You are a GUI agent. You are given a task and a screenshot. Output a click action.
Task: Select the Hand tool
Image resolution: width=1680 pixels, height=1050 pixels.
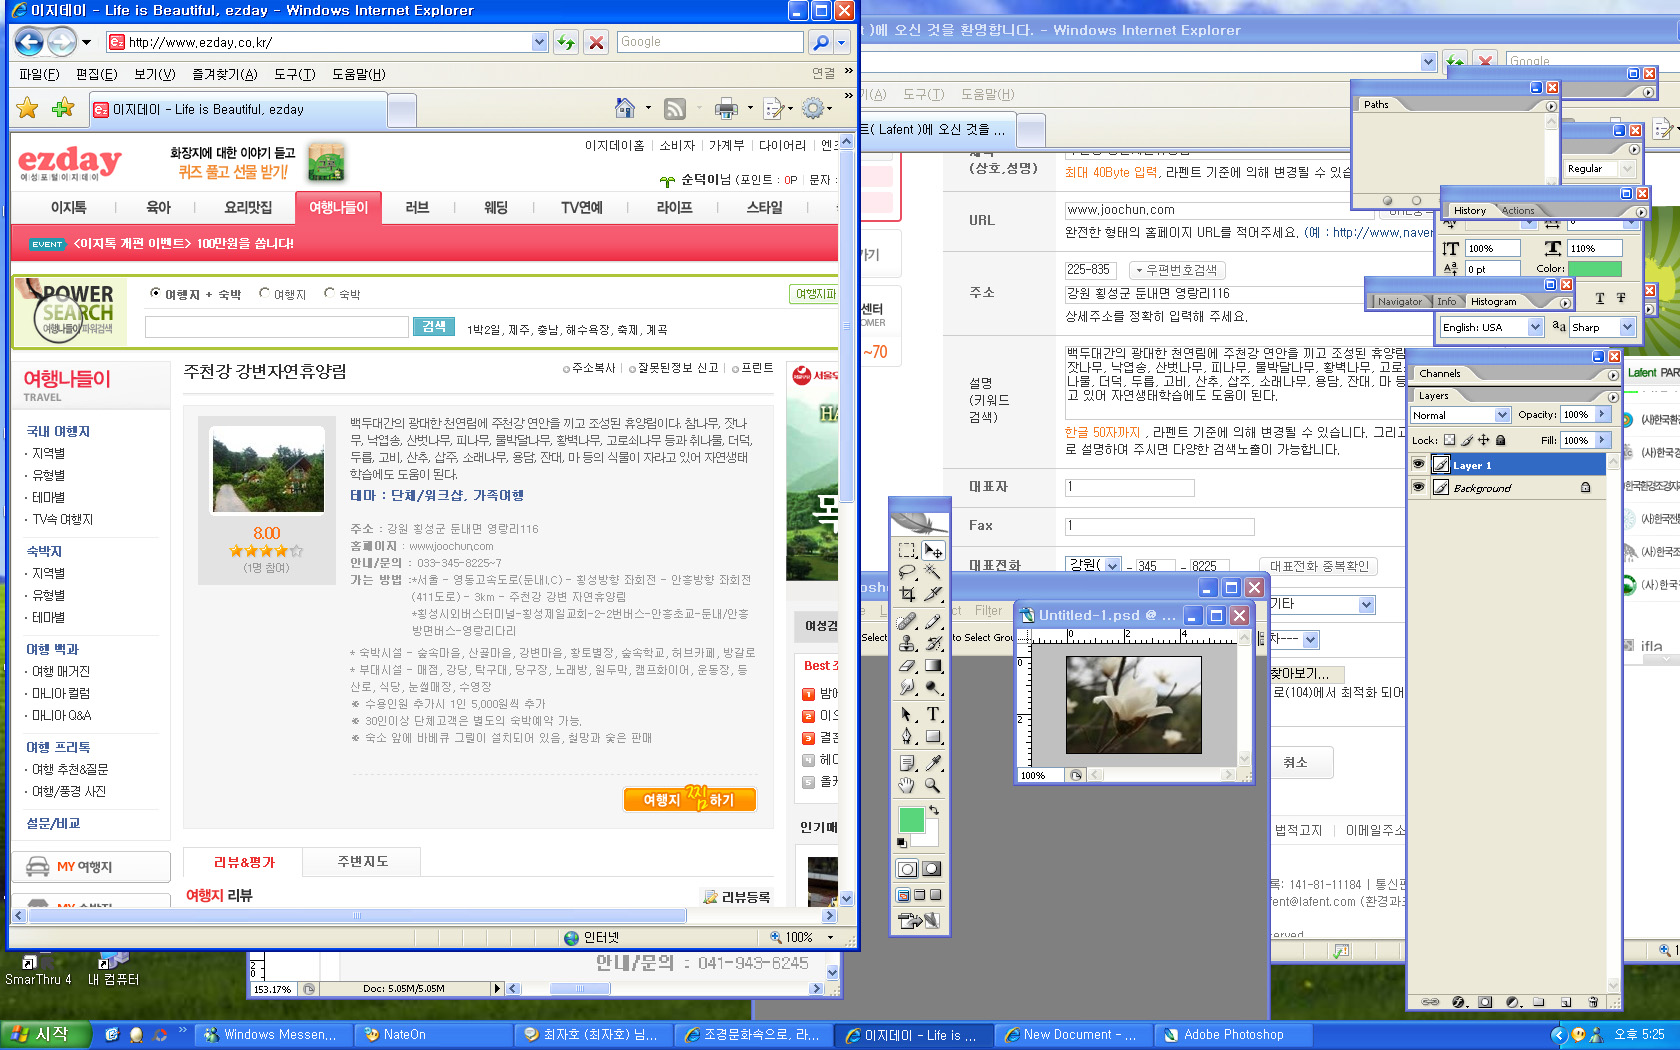(x=907, y=786)
